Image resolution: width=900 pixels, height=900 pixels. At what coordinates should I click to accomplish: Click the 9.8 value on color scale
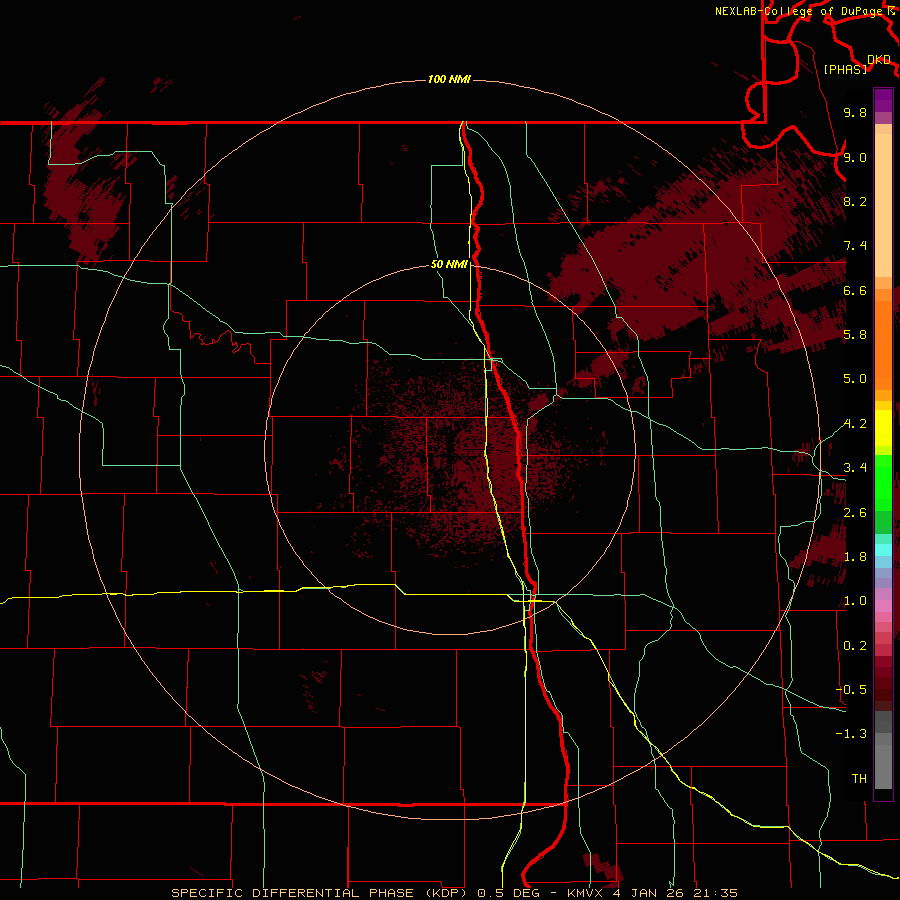[855, 112]
